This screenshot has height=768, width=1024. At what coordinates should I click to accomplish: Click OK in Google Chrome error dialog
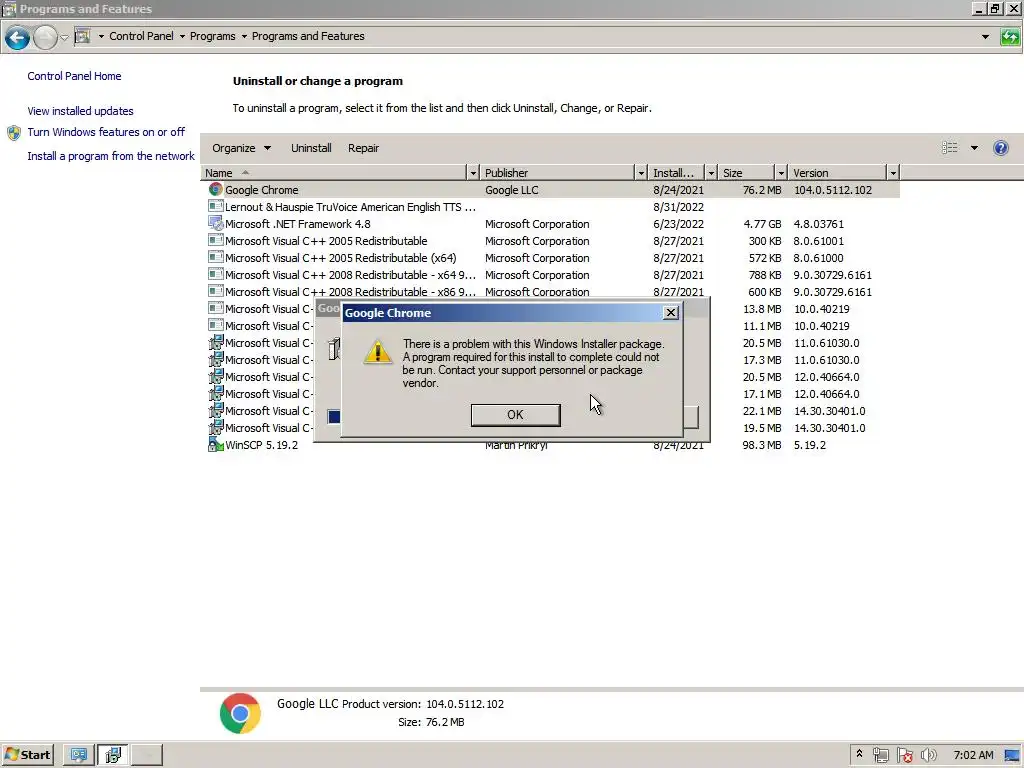point(515,415)
